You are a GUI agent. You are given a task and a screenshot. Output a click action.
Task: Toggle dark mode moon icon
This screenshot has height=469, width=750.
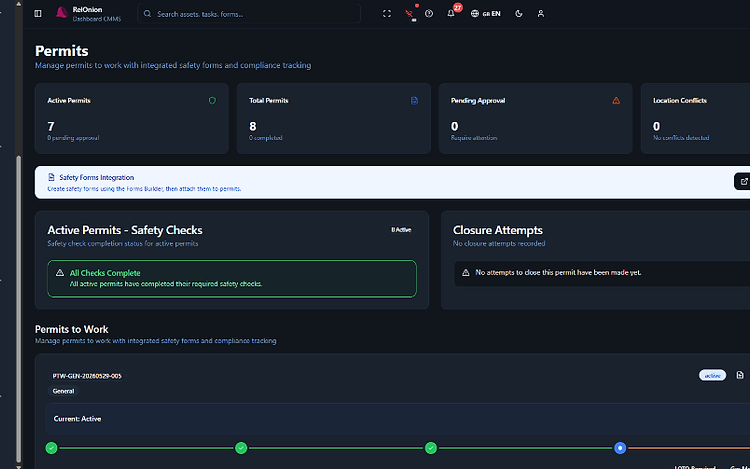coord(518,14)
